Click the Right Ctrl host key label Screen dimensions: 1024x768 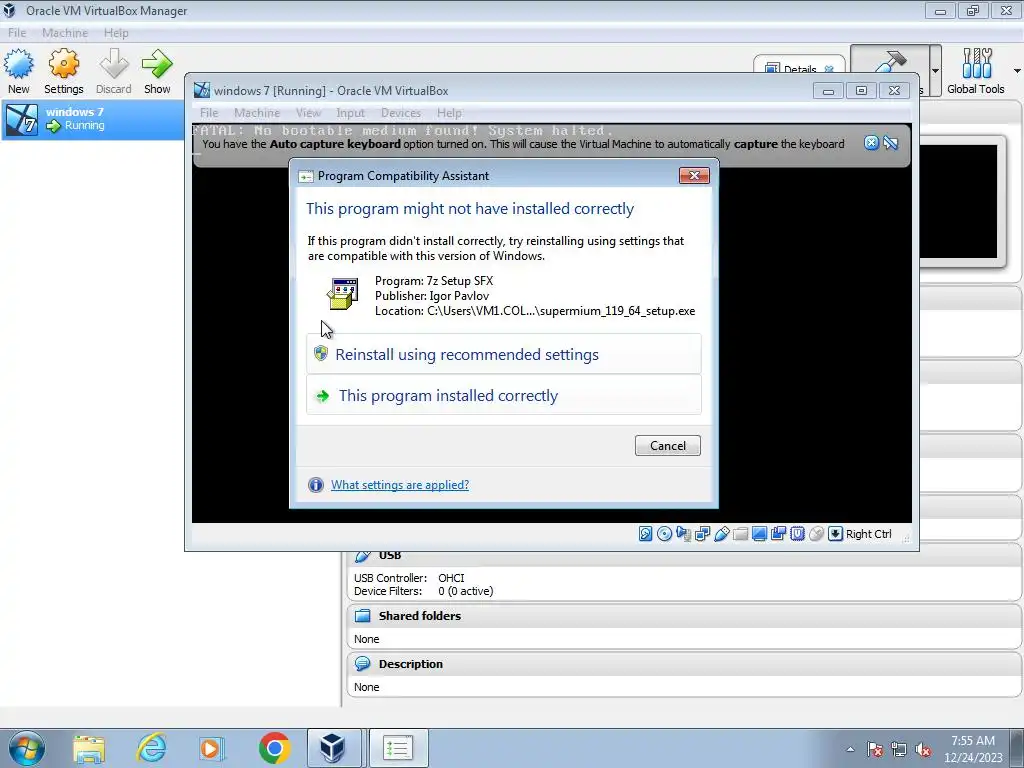868,534
